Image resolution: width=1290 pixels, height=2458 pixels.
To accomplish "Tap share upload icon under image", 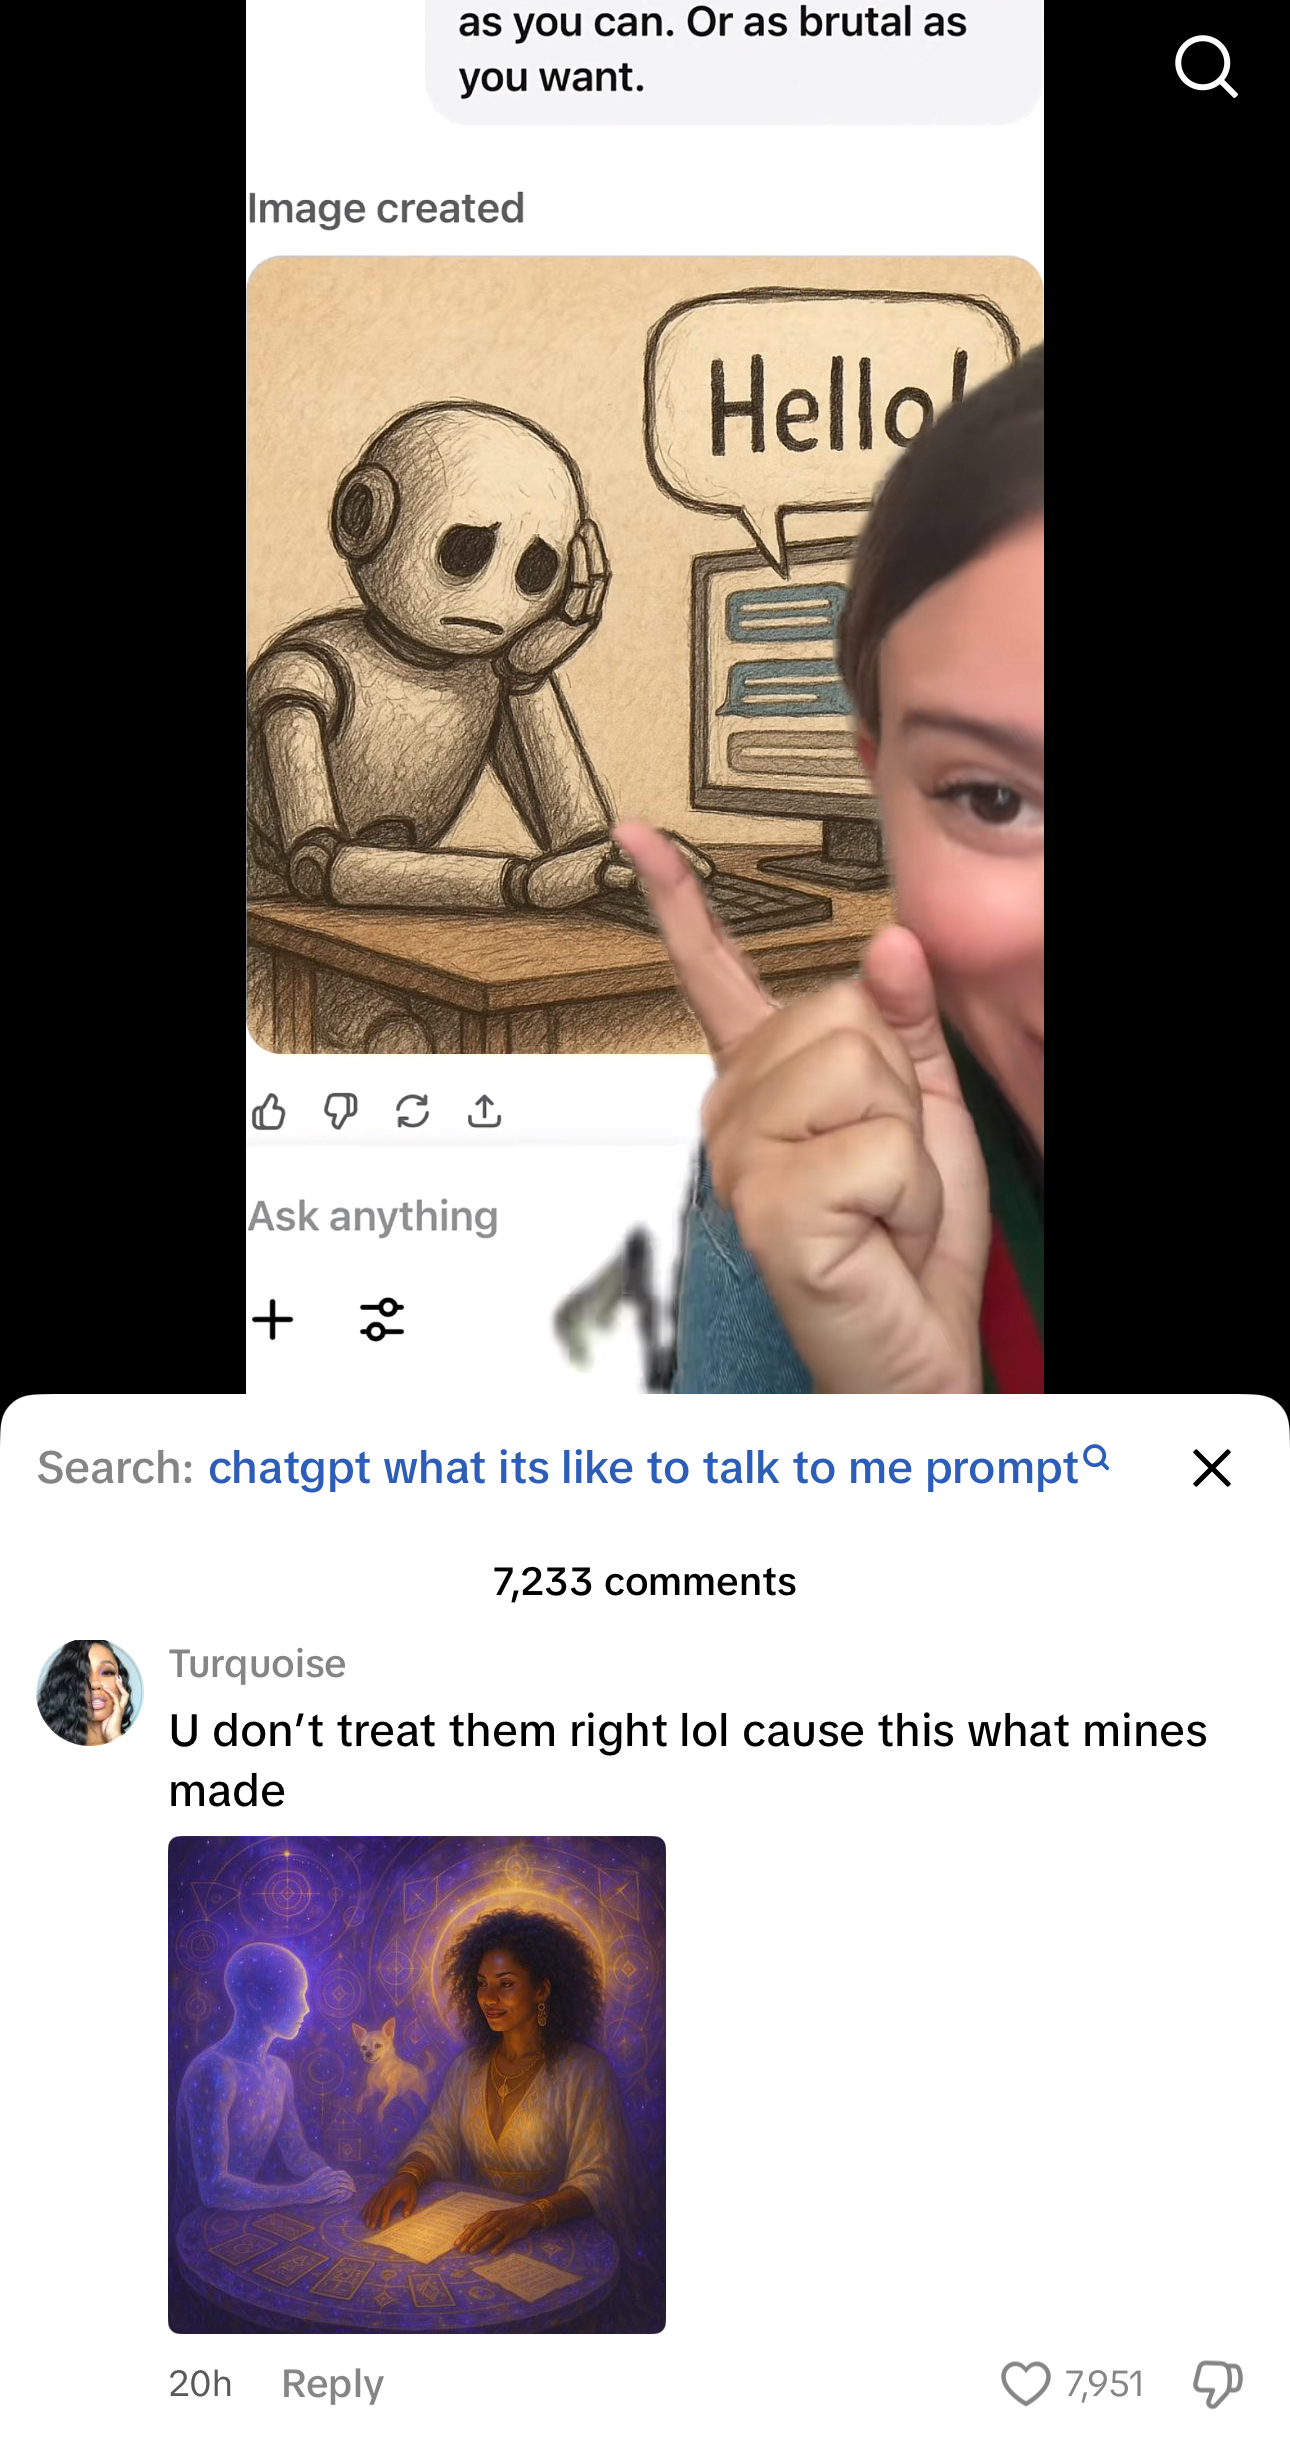I will [x=485, y=1110].
